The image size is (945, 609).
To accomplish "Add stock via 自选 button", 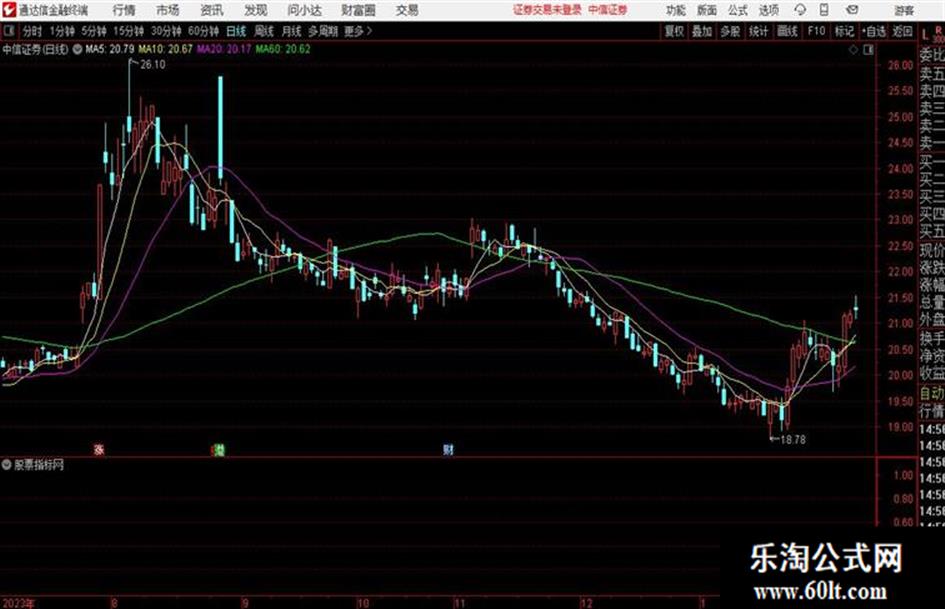I will 873,31.
